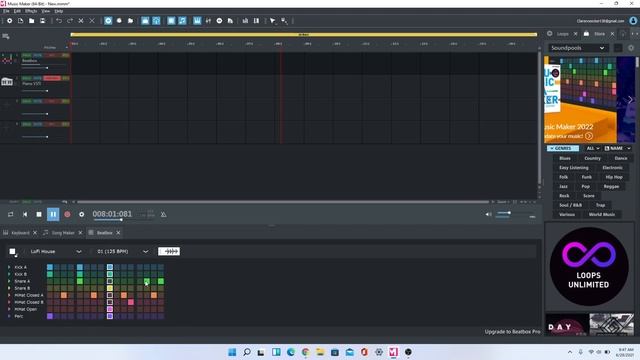Expand the HiHat Open drum row
The image size is (640, 360).
point(9,309)
